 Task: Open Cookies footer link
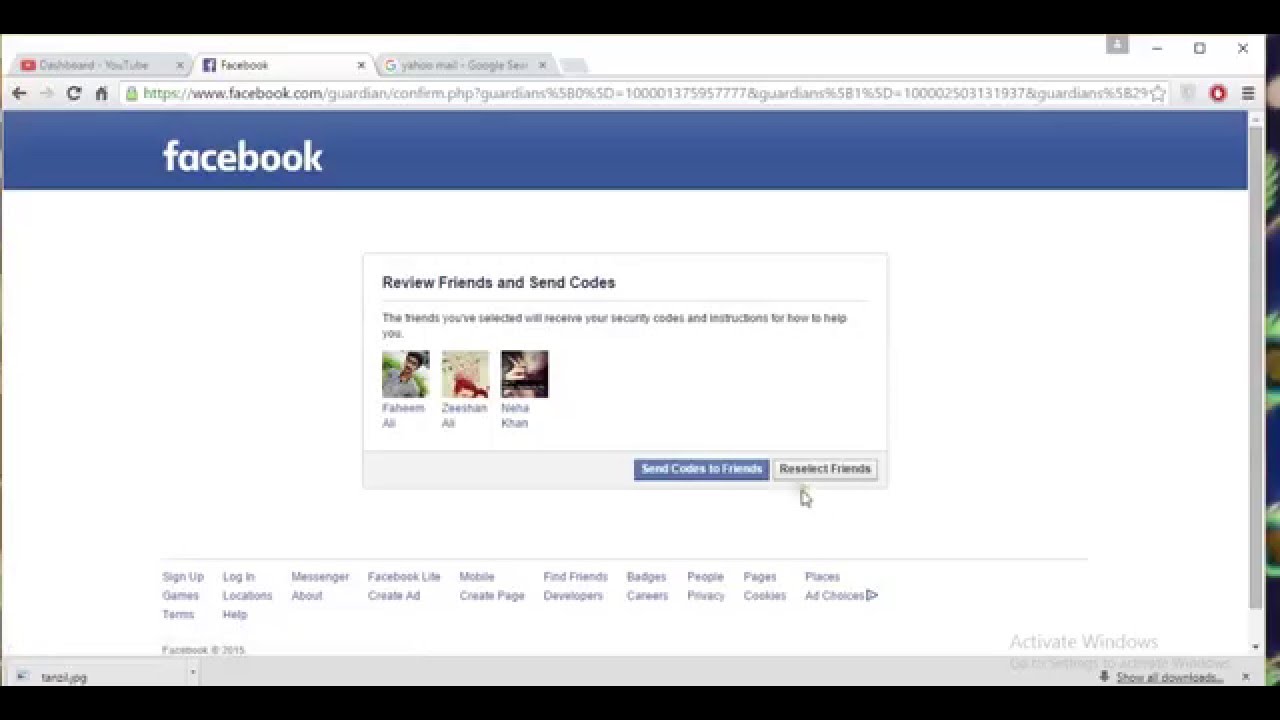(765, 596)
